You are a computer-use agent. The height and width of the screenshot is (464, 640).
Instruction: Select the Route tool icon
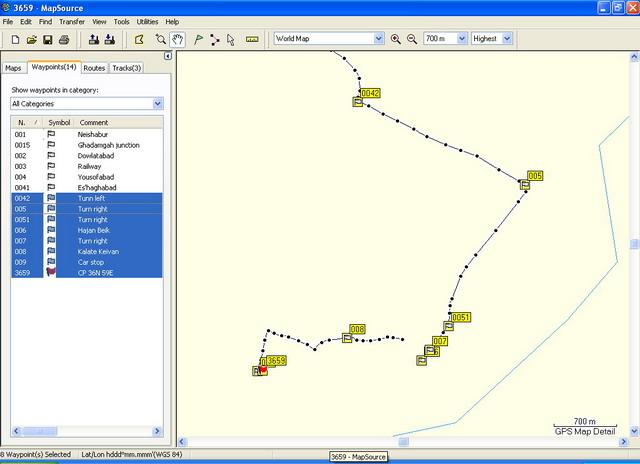[215, 40]
